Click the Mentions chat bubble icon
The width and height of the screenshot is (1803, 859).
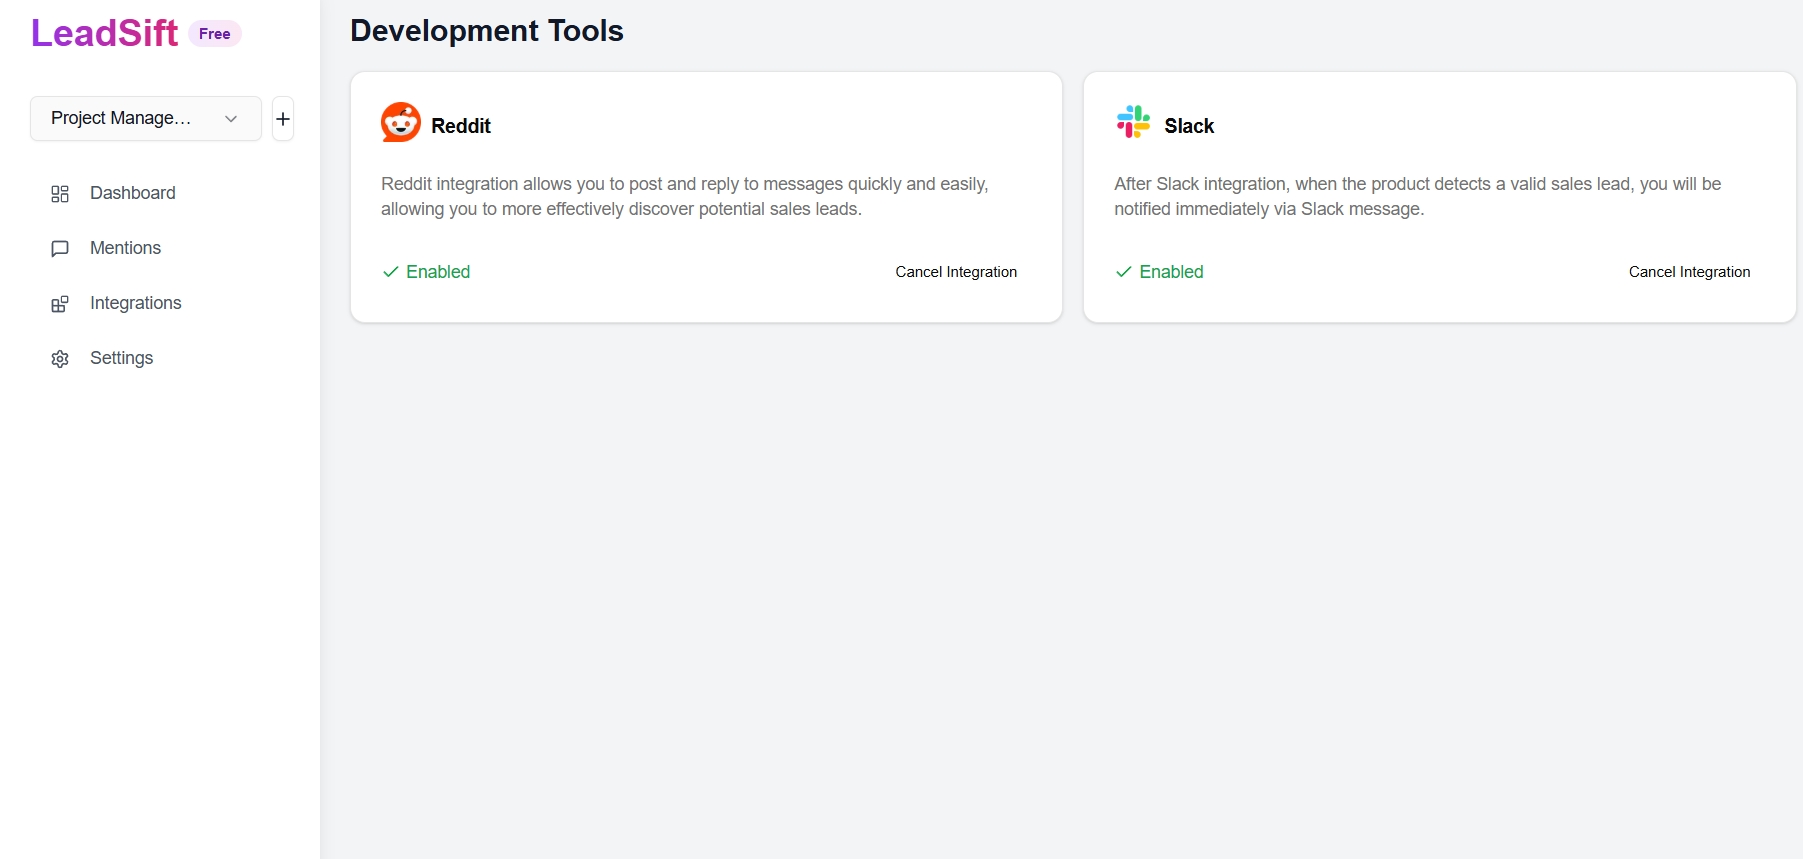(60, 249)
